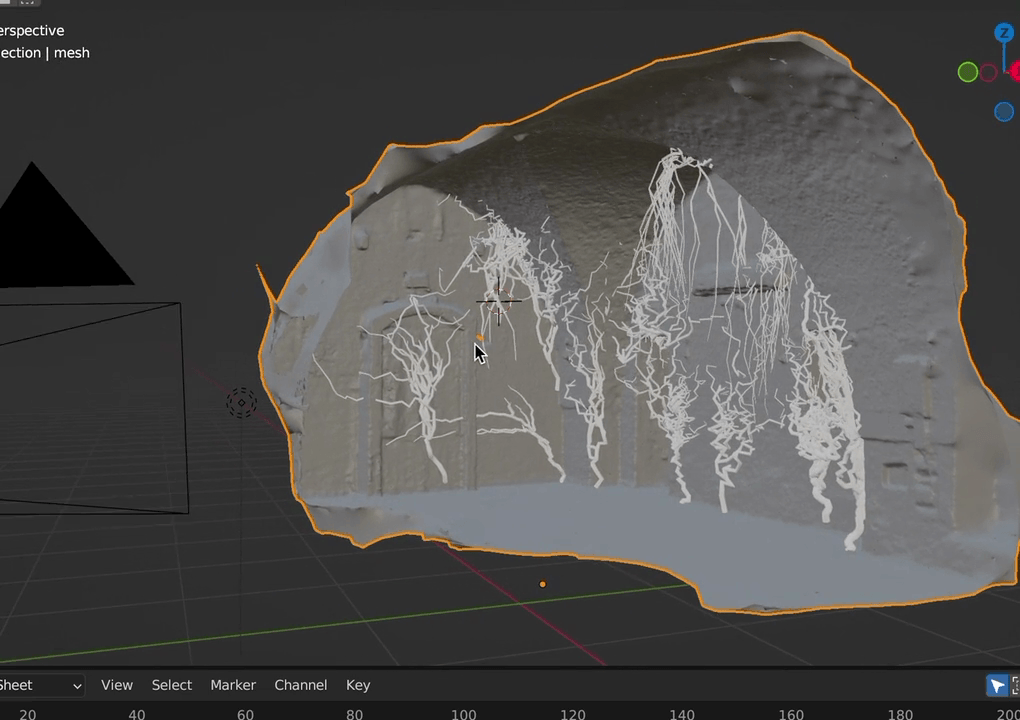Open the Marker menu
The height and width of the screenshot is (720, 1020).
(x=233, y=685)
